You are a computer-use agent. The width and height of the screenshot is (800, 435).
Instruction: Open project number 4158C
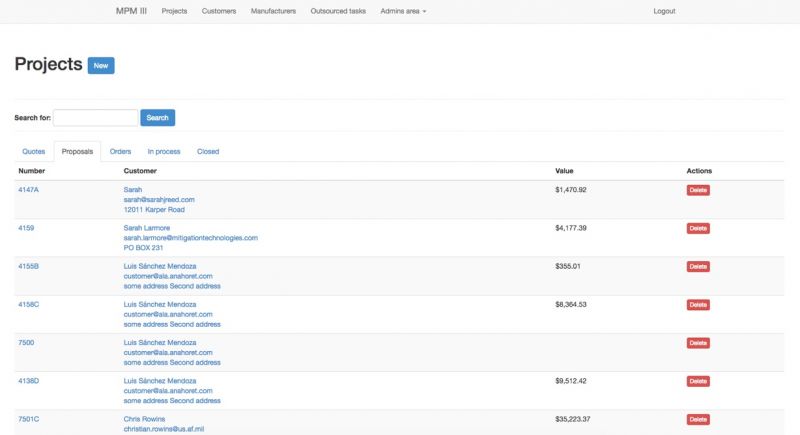pyautogui.click(x=29, y=304)
